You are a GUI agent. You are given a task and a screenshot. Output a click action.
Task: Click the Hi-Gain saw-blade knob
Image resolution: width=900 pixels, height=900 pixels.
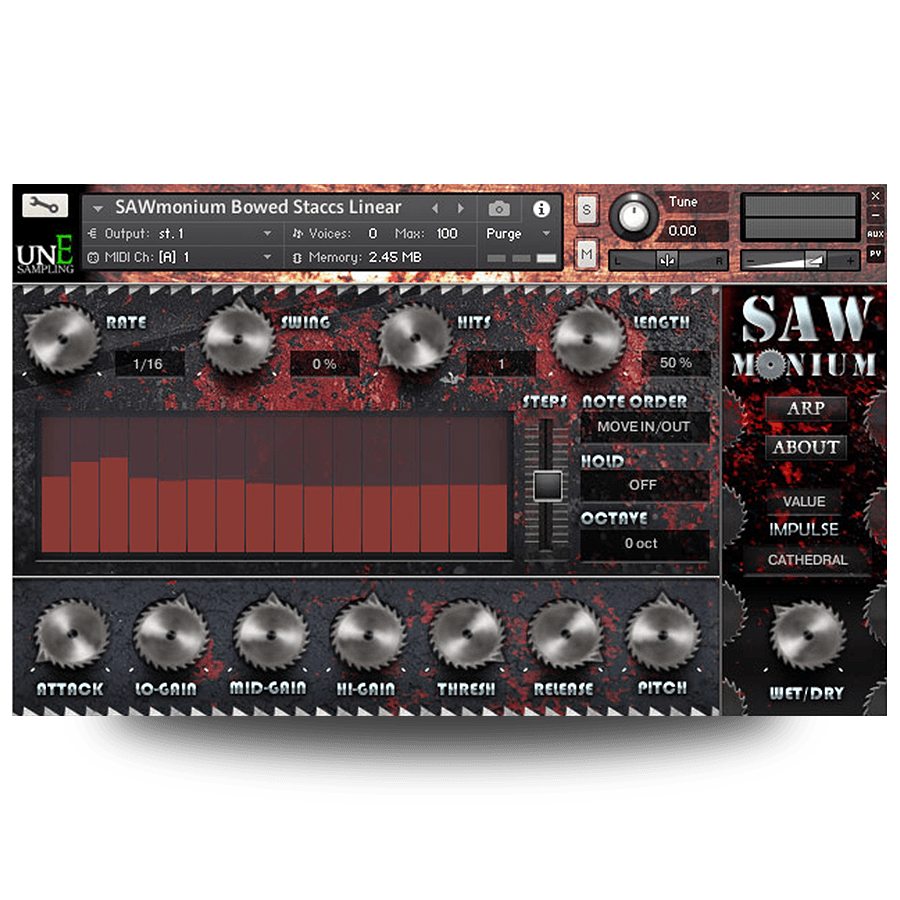tap(368, 633)
